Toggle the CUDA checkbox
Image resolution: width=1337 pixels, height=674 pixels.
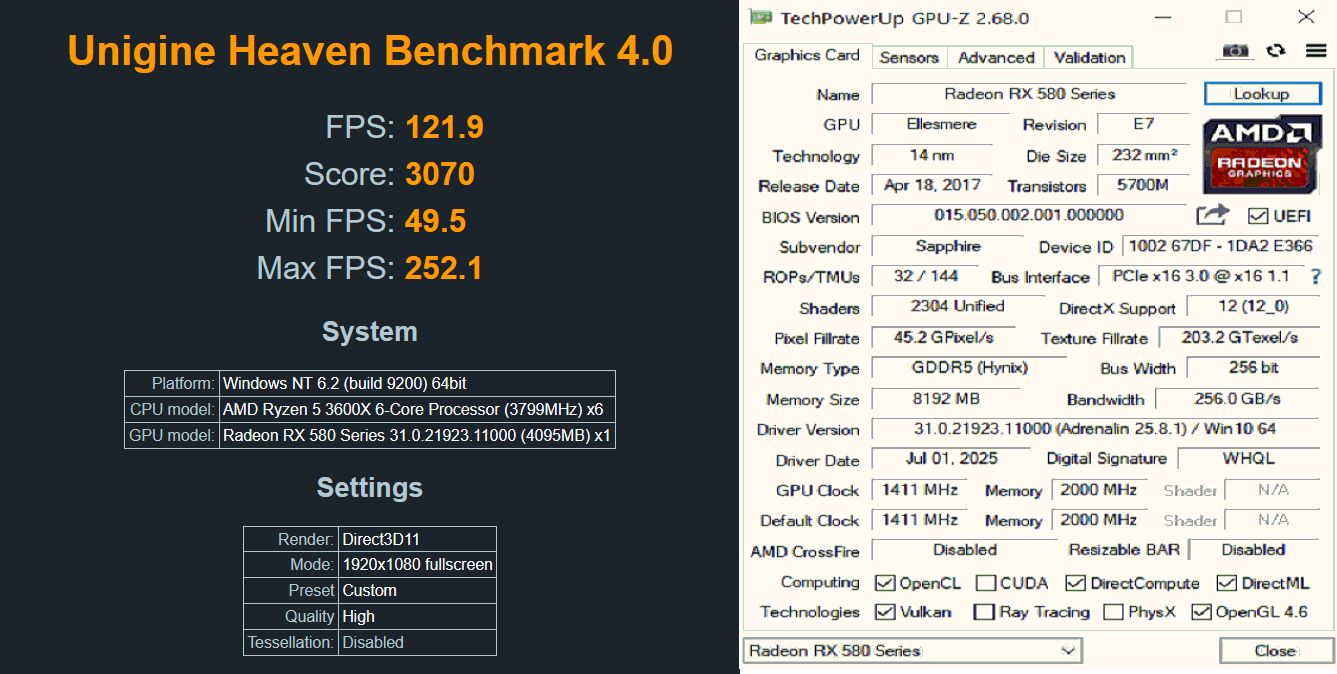click(x=985, y=583)
